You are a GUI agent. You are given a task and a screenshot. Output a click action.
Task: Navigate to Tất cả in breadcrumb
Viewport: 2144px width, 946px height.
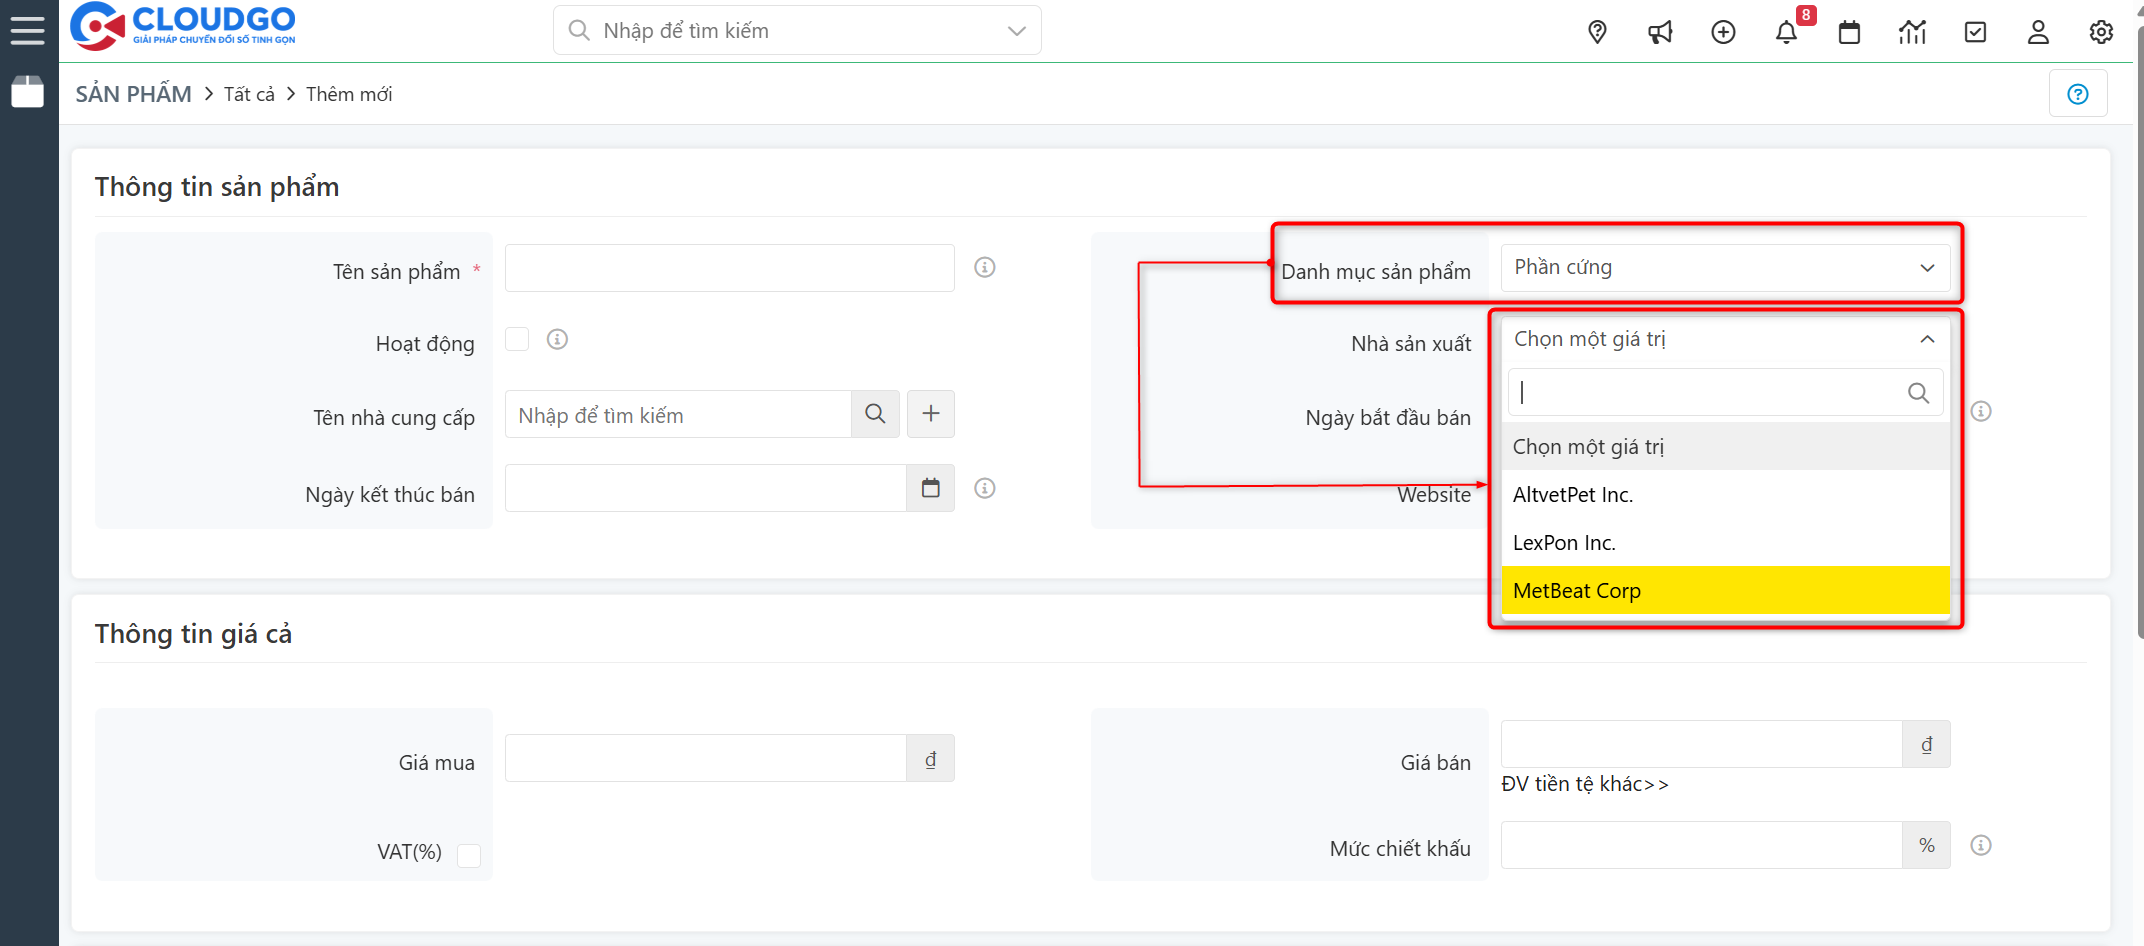point(247,93)
